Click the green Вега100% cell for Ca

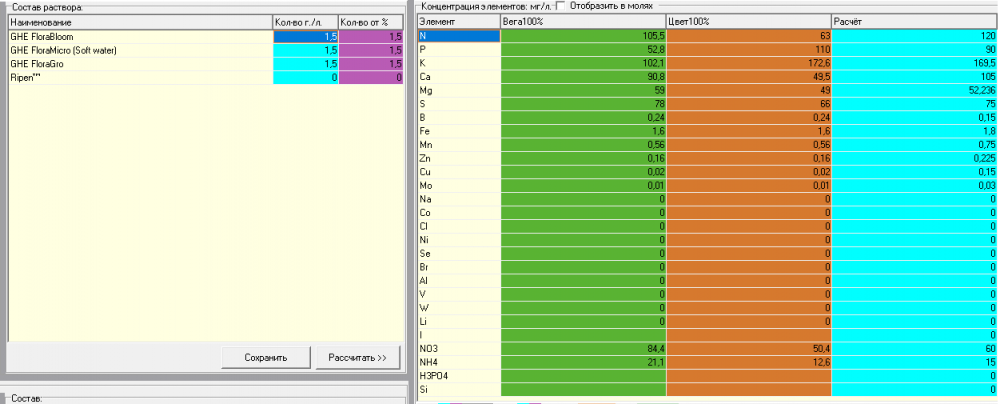coord(583,77)
